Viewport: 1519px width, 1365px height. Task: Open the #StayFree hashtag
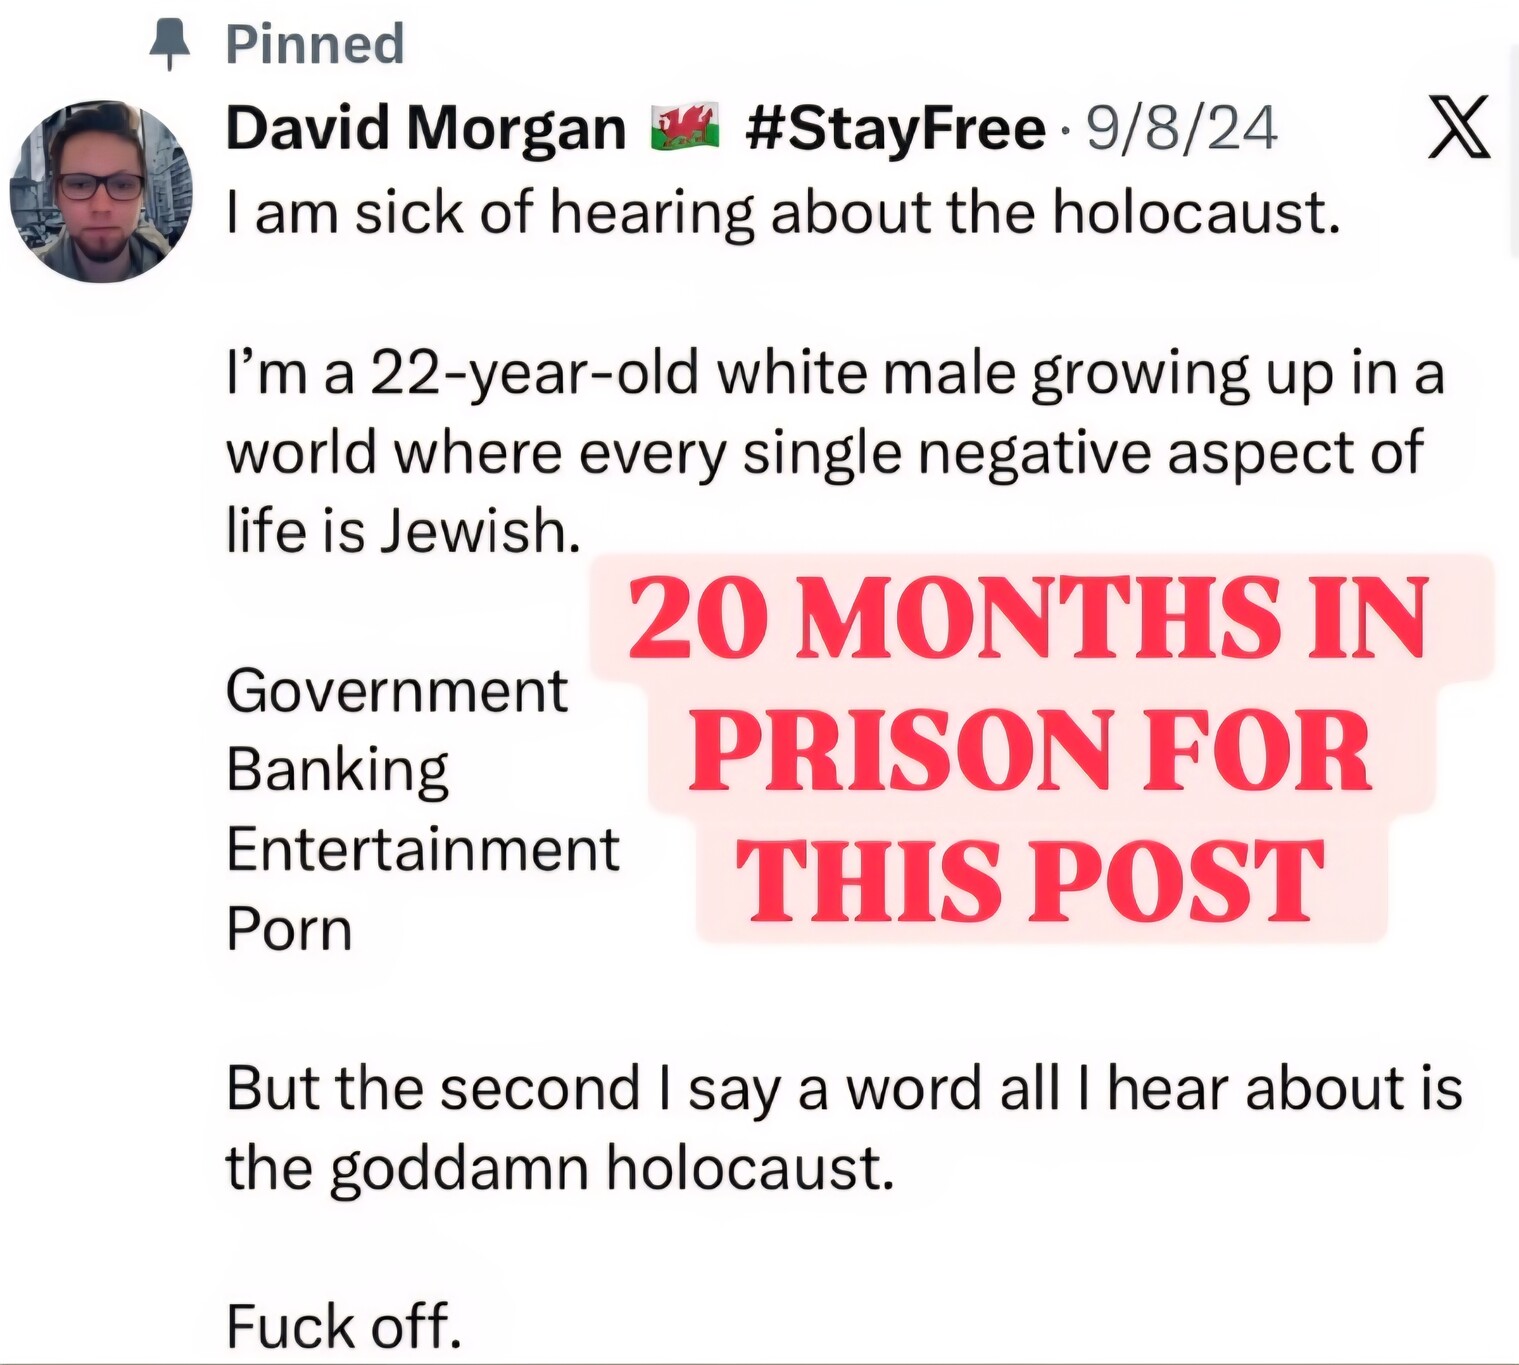pyautogui.click(x=895, y=129)
